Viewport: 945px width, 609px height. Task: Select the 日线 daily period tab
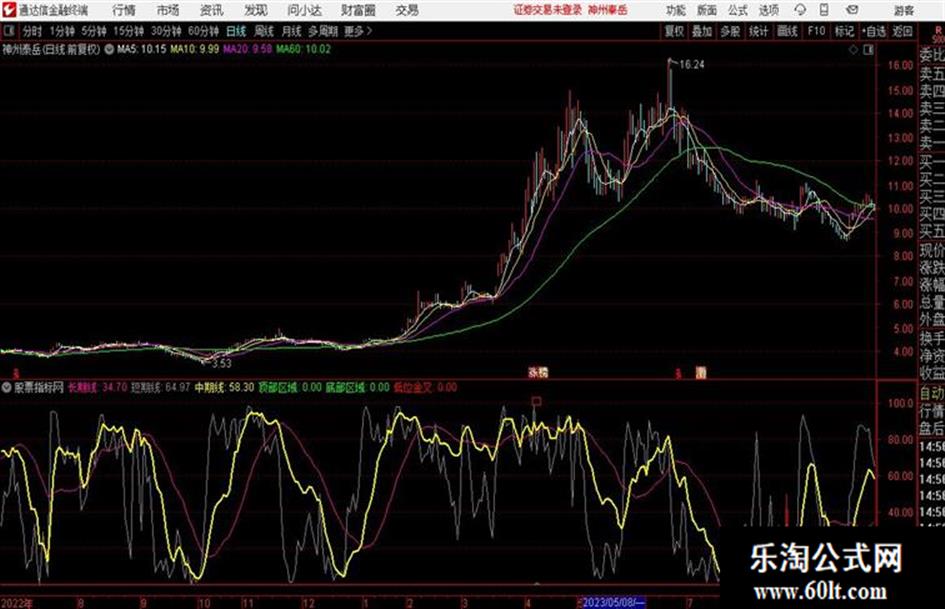click(236, 31)
